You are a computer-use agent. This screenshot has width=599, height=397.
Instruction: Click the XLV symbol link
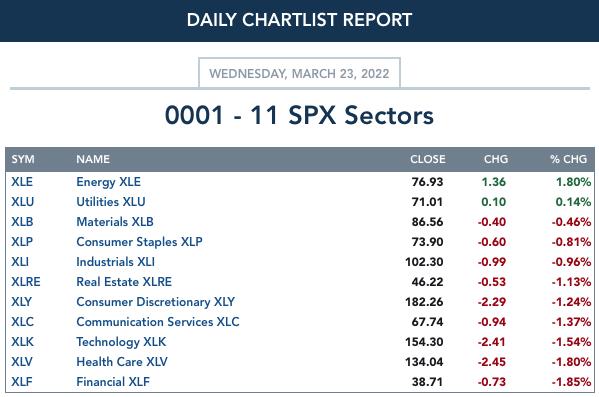[x=22, y=362]
